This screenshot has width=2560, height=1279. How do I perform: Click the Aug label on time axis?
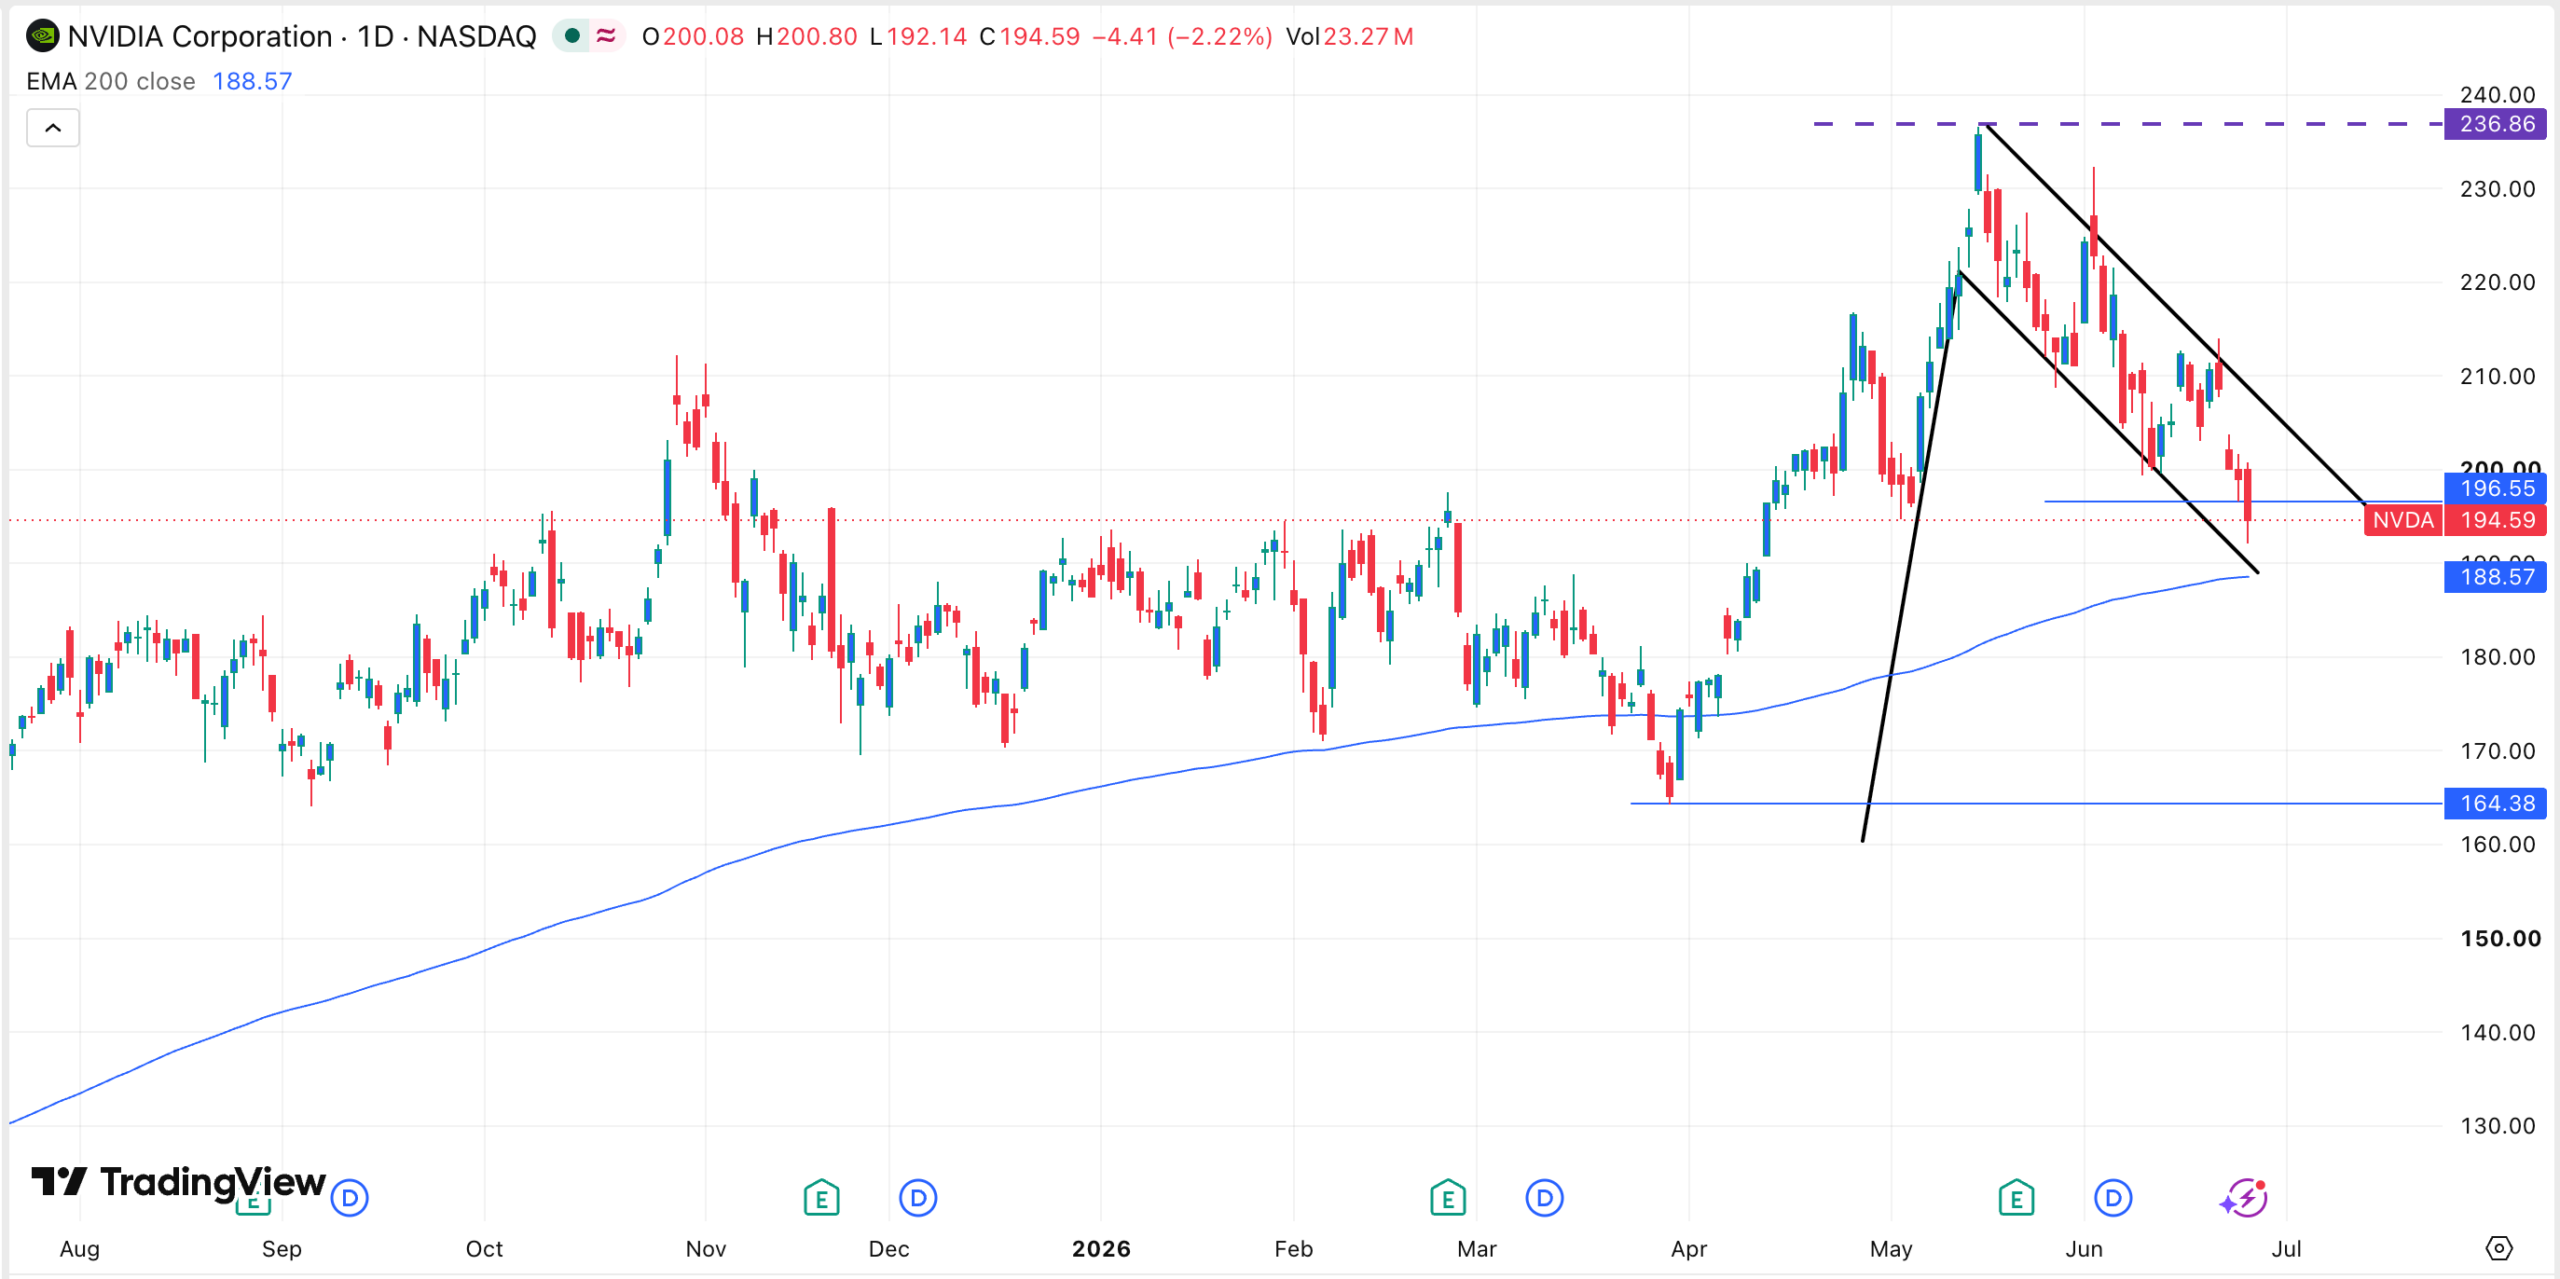click(80, 1249)
